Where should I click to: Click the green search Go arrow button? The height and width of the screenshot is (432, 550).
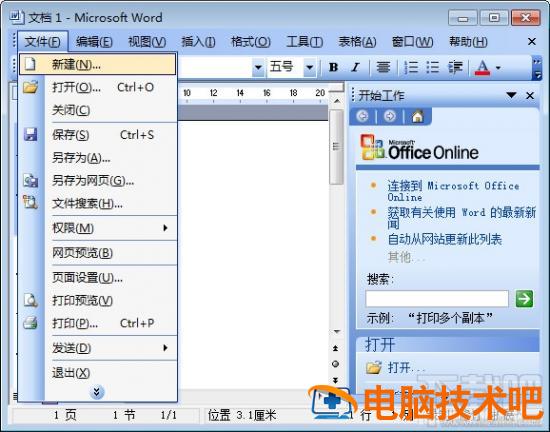coord(524,299)
